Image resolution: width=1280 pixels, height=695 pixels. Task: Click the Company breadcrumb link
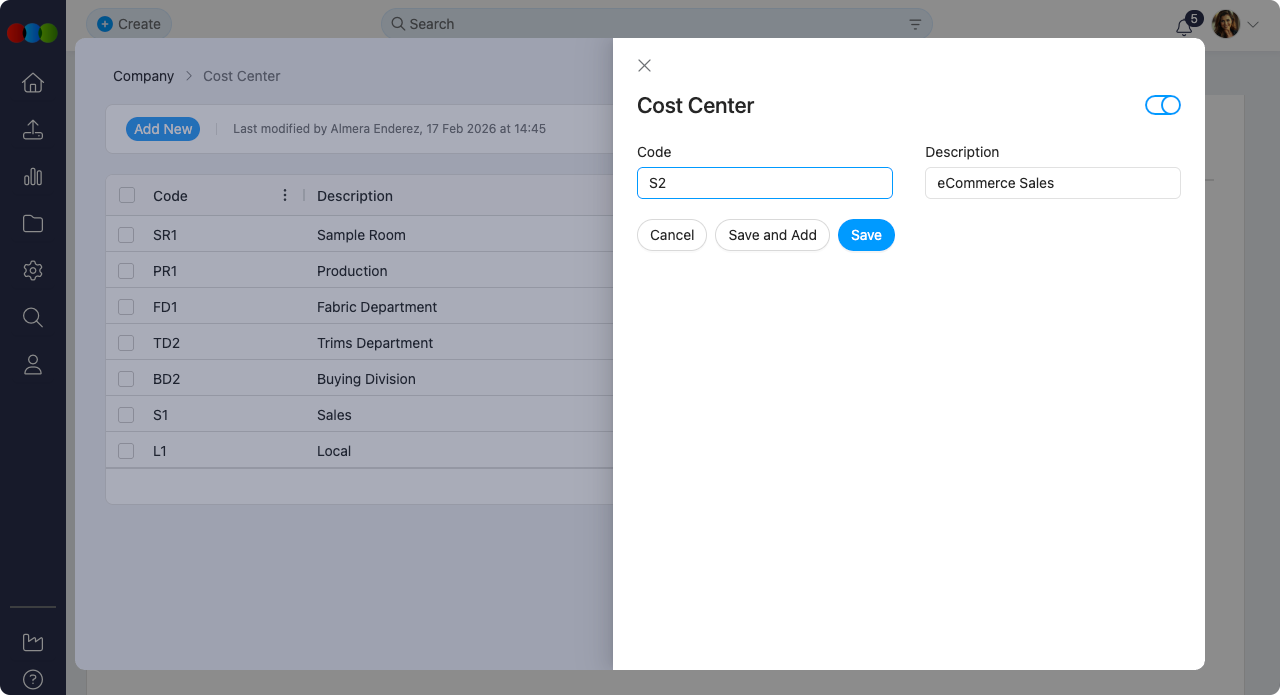143,76
